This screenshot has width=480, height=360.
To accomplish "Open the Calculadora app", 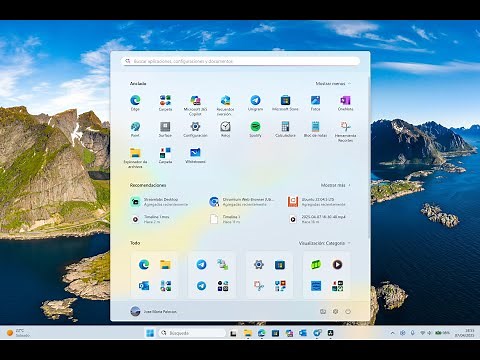I will click(x=285, y=129).
